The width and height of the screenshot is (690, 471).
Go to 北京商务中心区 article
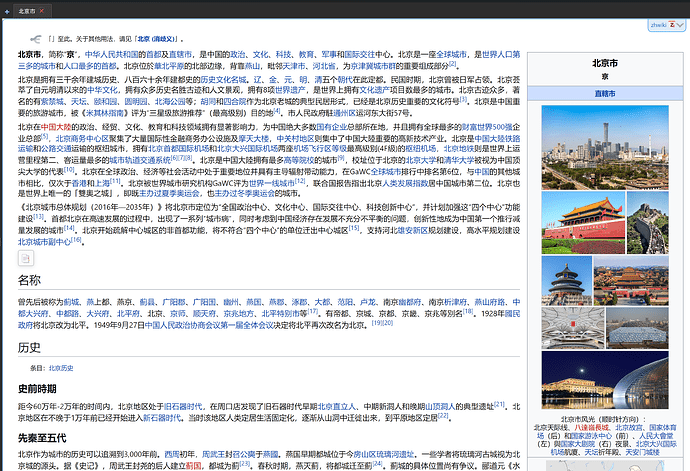tap(82, 138)
